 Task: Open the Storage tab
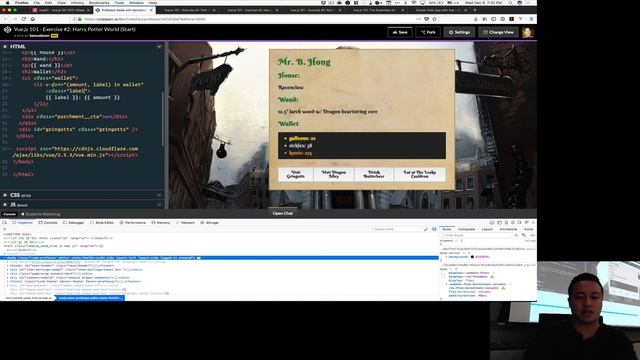(210, 223)
